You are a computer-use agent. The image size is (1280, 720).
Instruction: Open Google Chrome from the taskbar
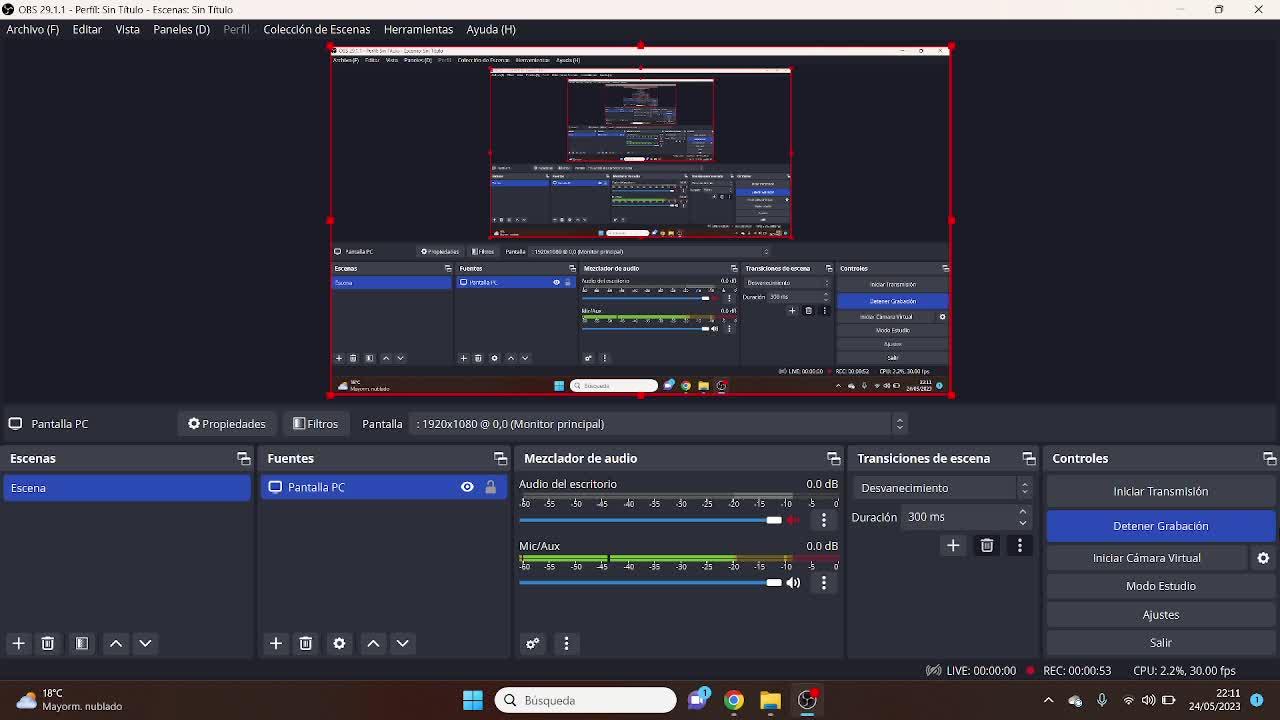coord(734,700)
